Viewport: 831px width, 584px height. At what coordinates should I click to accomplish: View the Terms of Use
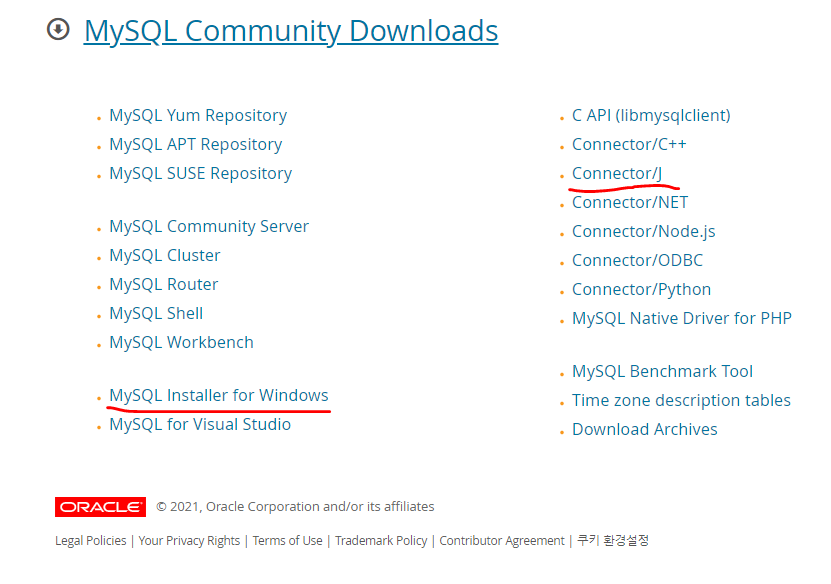point(287,541)
